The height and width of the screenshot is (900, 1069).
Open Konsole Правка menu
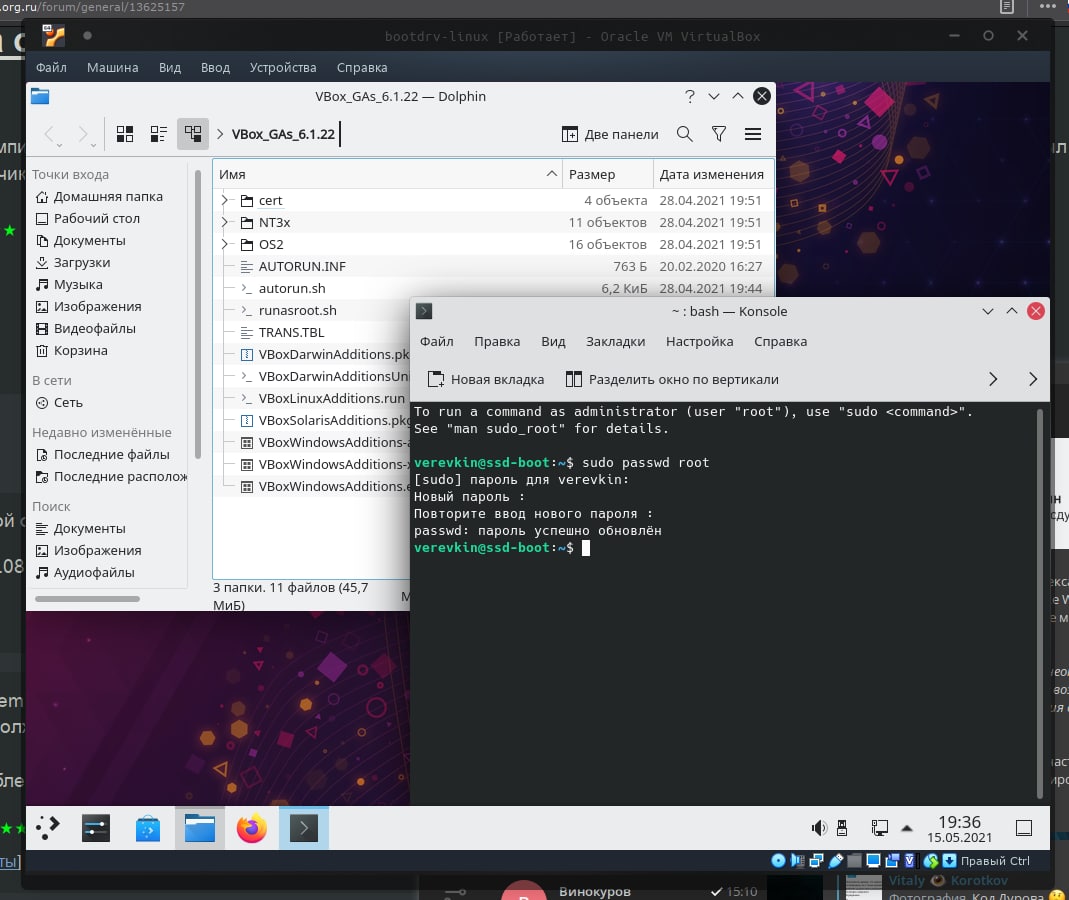pos(497,342)
